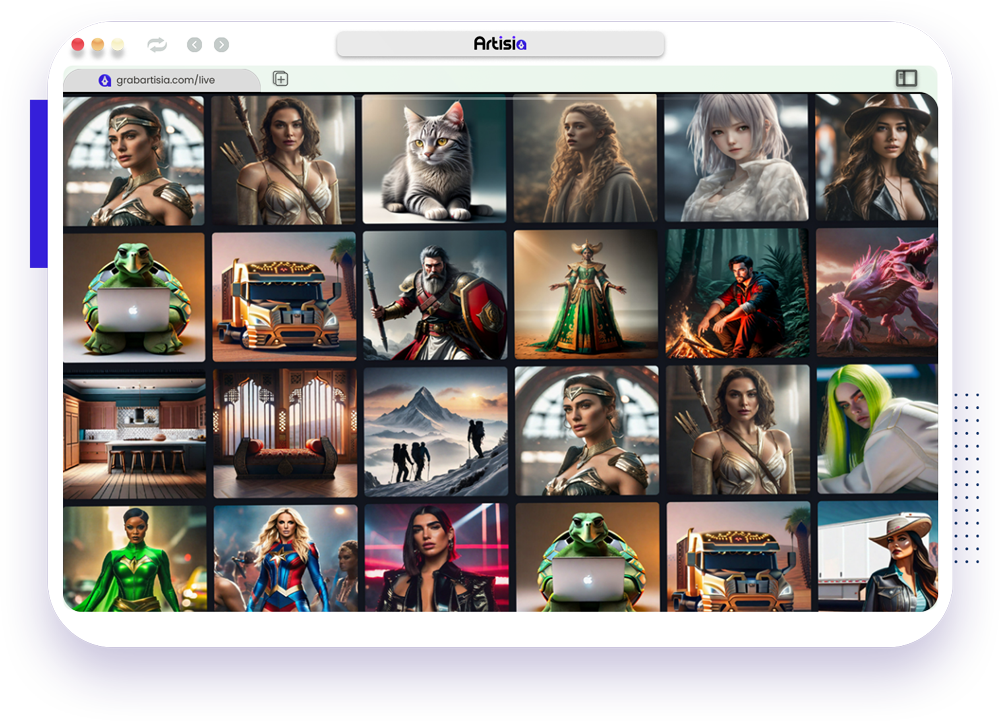Click the Artisia logo icon in the tab
Image resolution: width=1000 pixels, height=721 pixels.
coord(105,80)
